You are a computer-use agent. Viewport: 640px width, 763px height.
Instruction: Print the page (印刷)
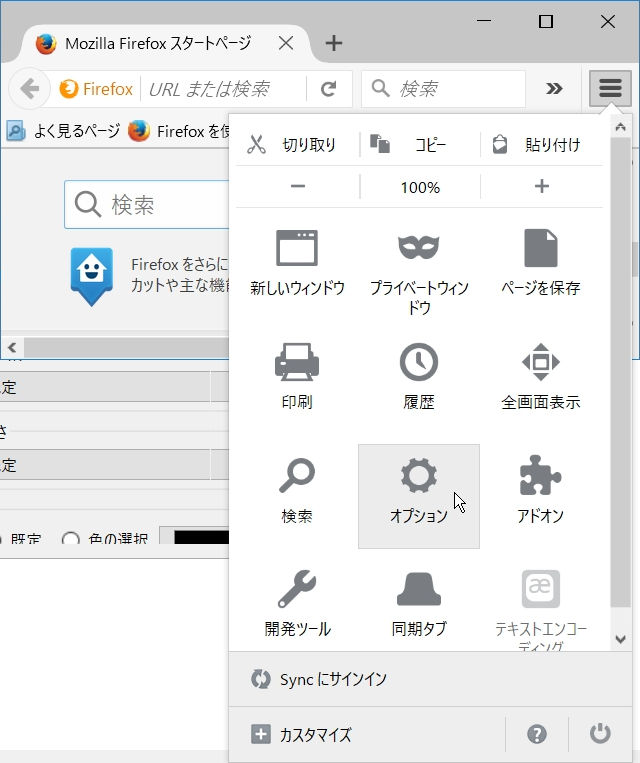tap(297, 377)
